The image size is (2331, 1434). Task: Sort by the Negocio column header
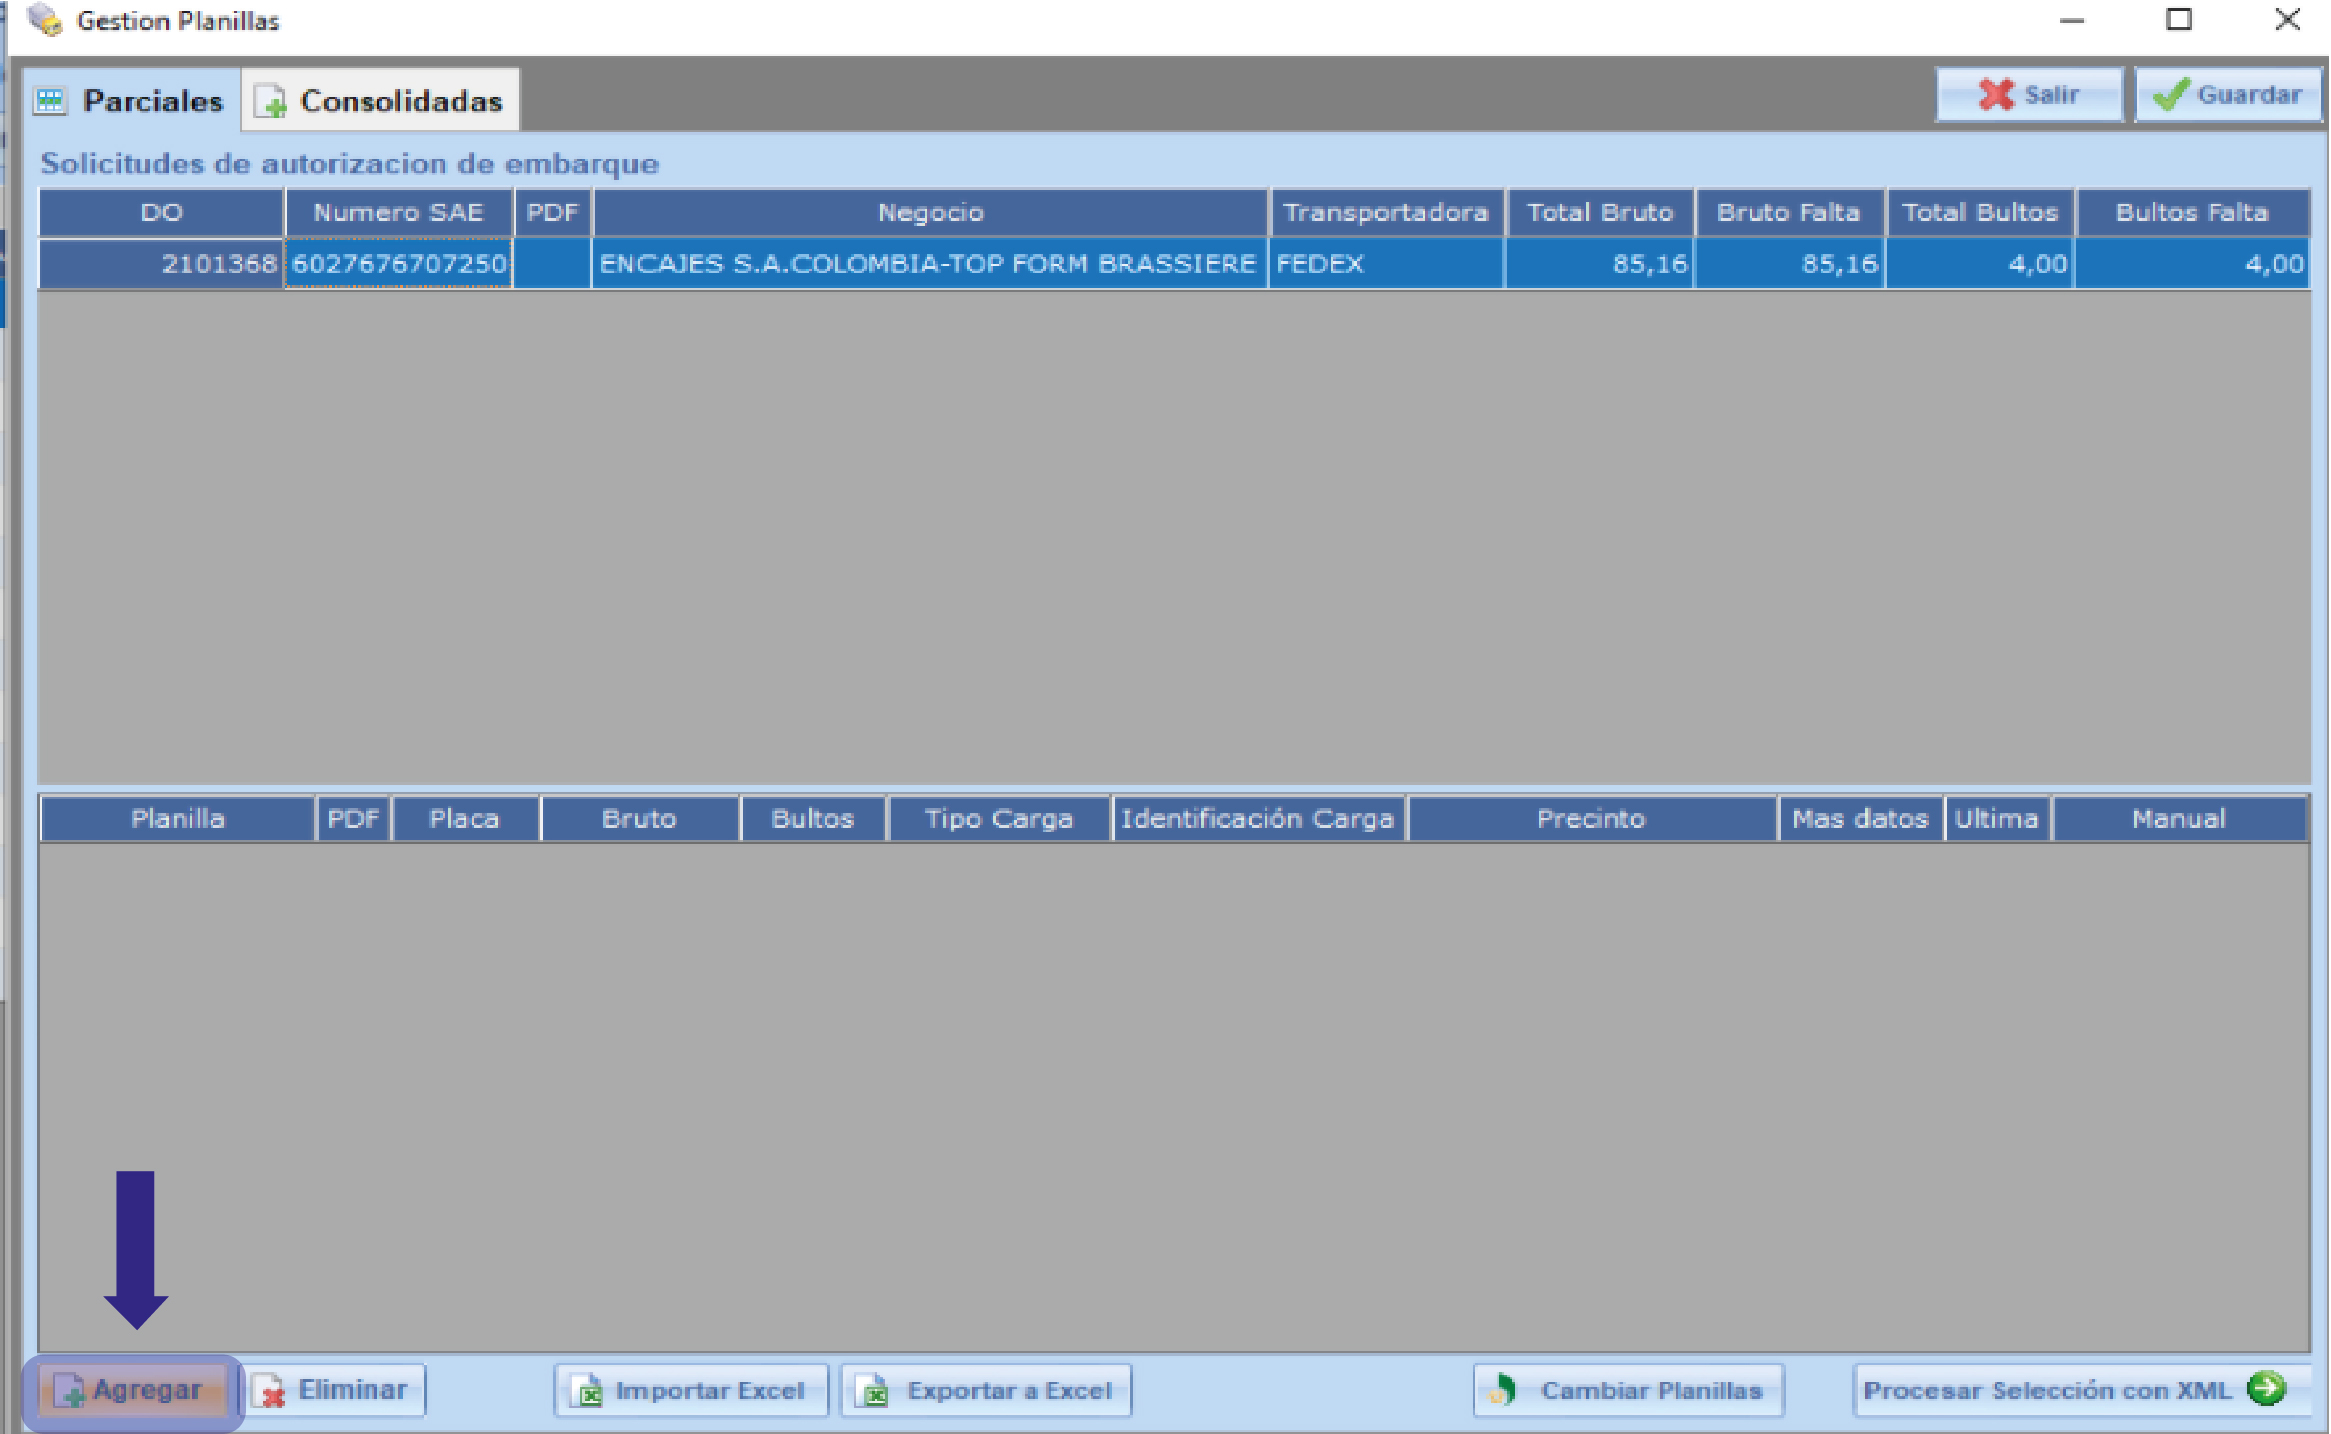coord(930,213)
